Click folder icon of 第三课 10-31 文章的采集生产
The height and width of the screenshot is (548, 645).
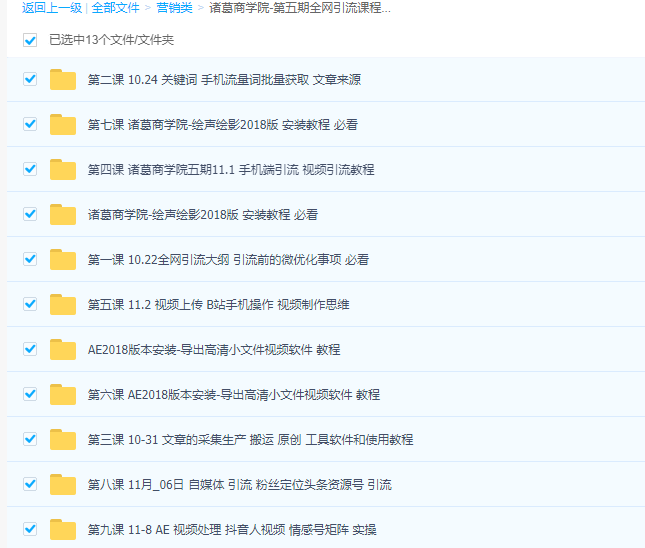click(63, 439)
